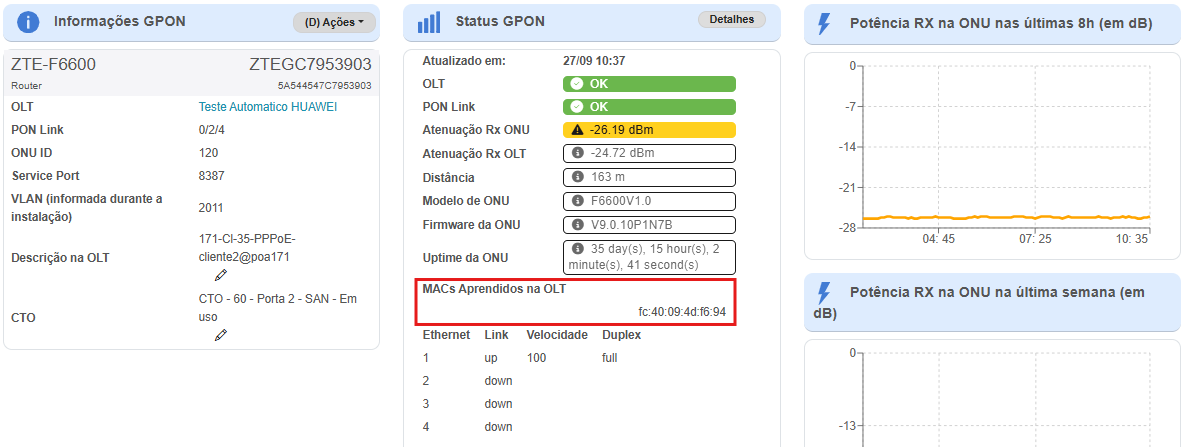Viewport: 1185px width, 447px height.
Task: Click the pencil icon under the CTO value
Action: coord(221,335)
